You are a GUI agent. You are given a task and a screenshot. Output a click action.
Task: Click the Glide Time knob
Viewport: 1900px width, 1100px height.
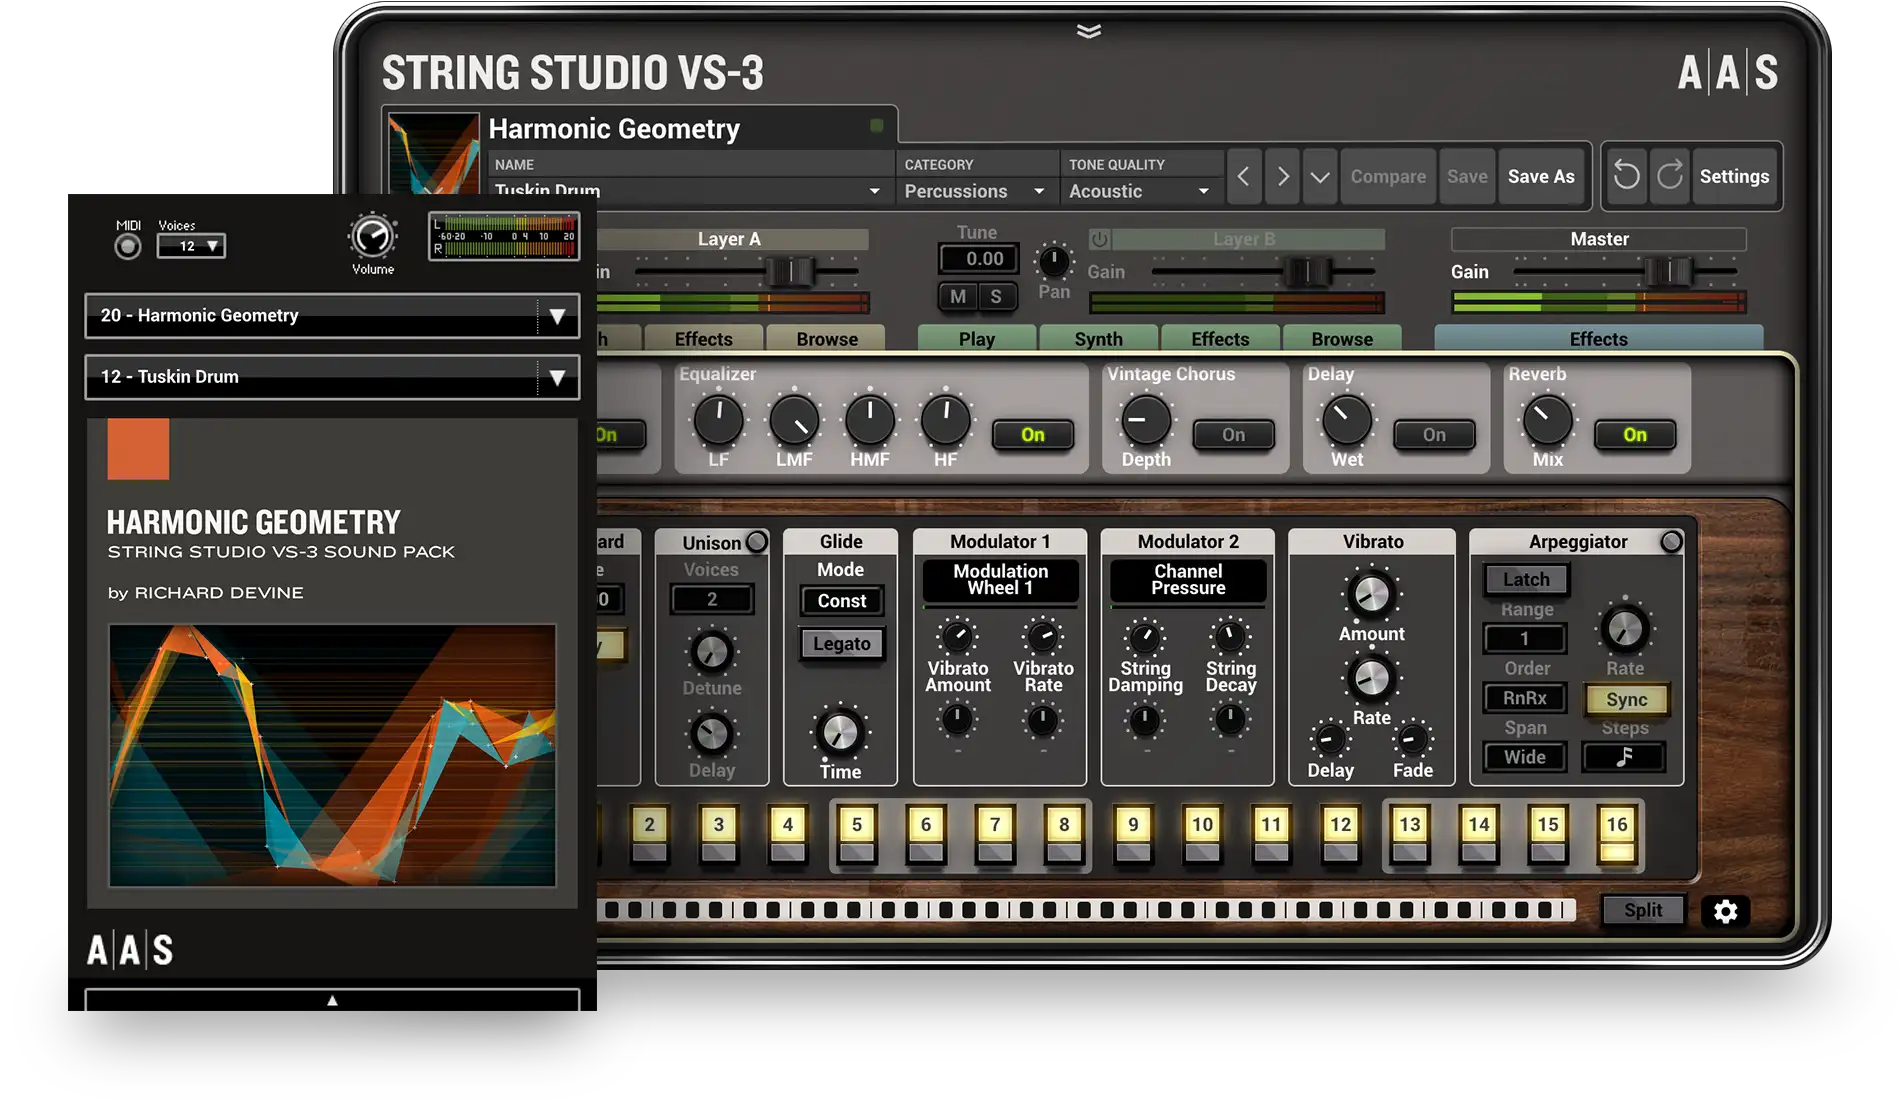pos(840,733)
